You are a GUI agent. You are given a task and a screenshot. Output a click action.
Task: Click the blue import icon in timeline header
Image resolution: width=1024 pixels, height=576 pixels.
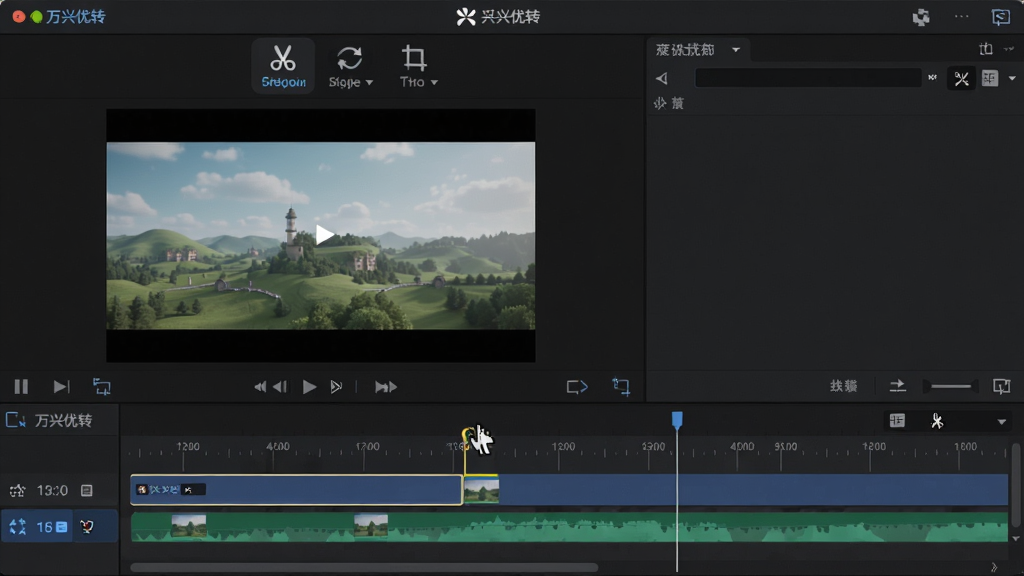click(15, 419)
